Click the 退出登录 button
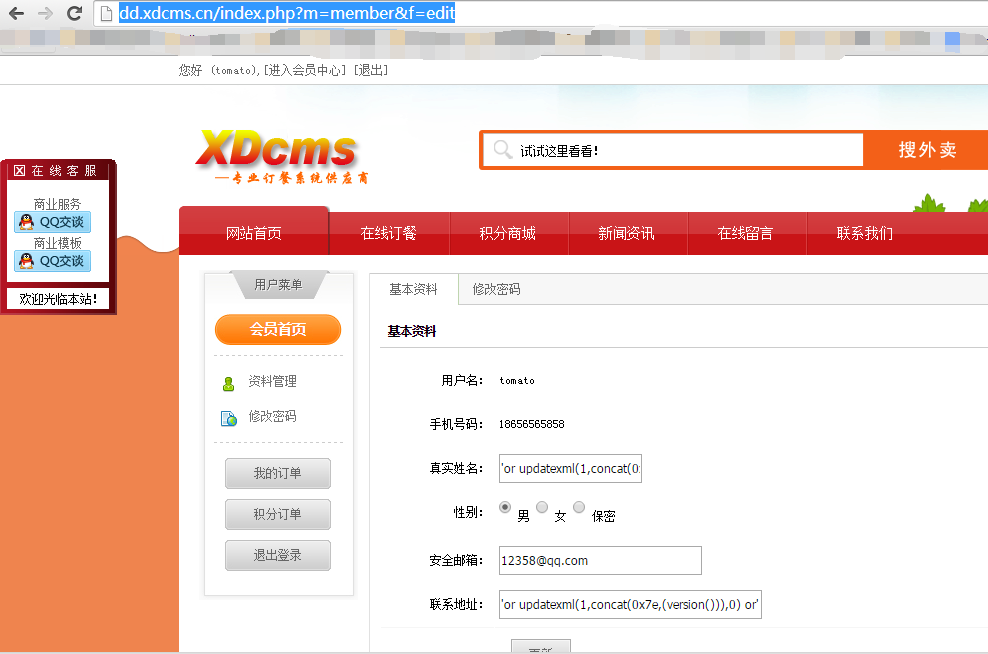Image resolution: width=988 pixels, height=654 pixels. [278, 555]
